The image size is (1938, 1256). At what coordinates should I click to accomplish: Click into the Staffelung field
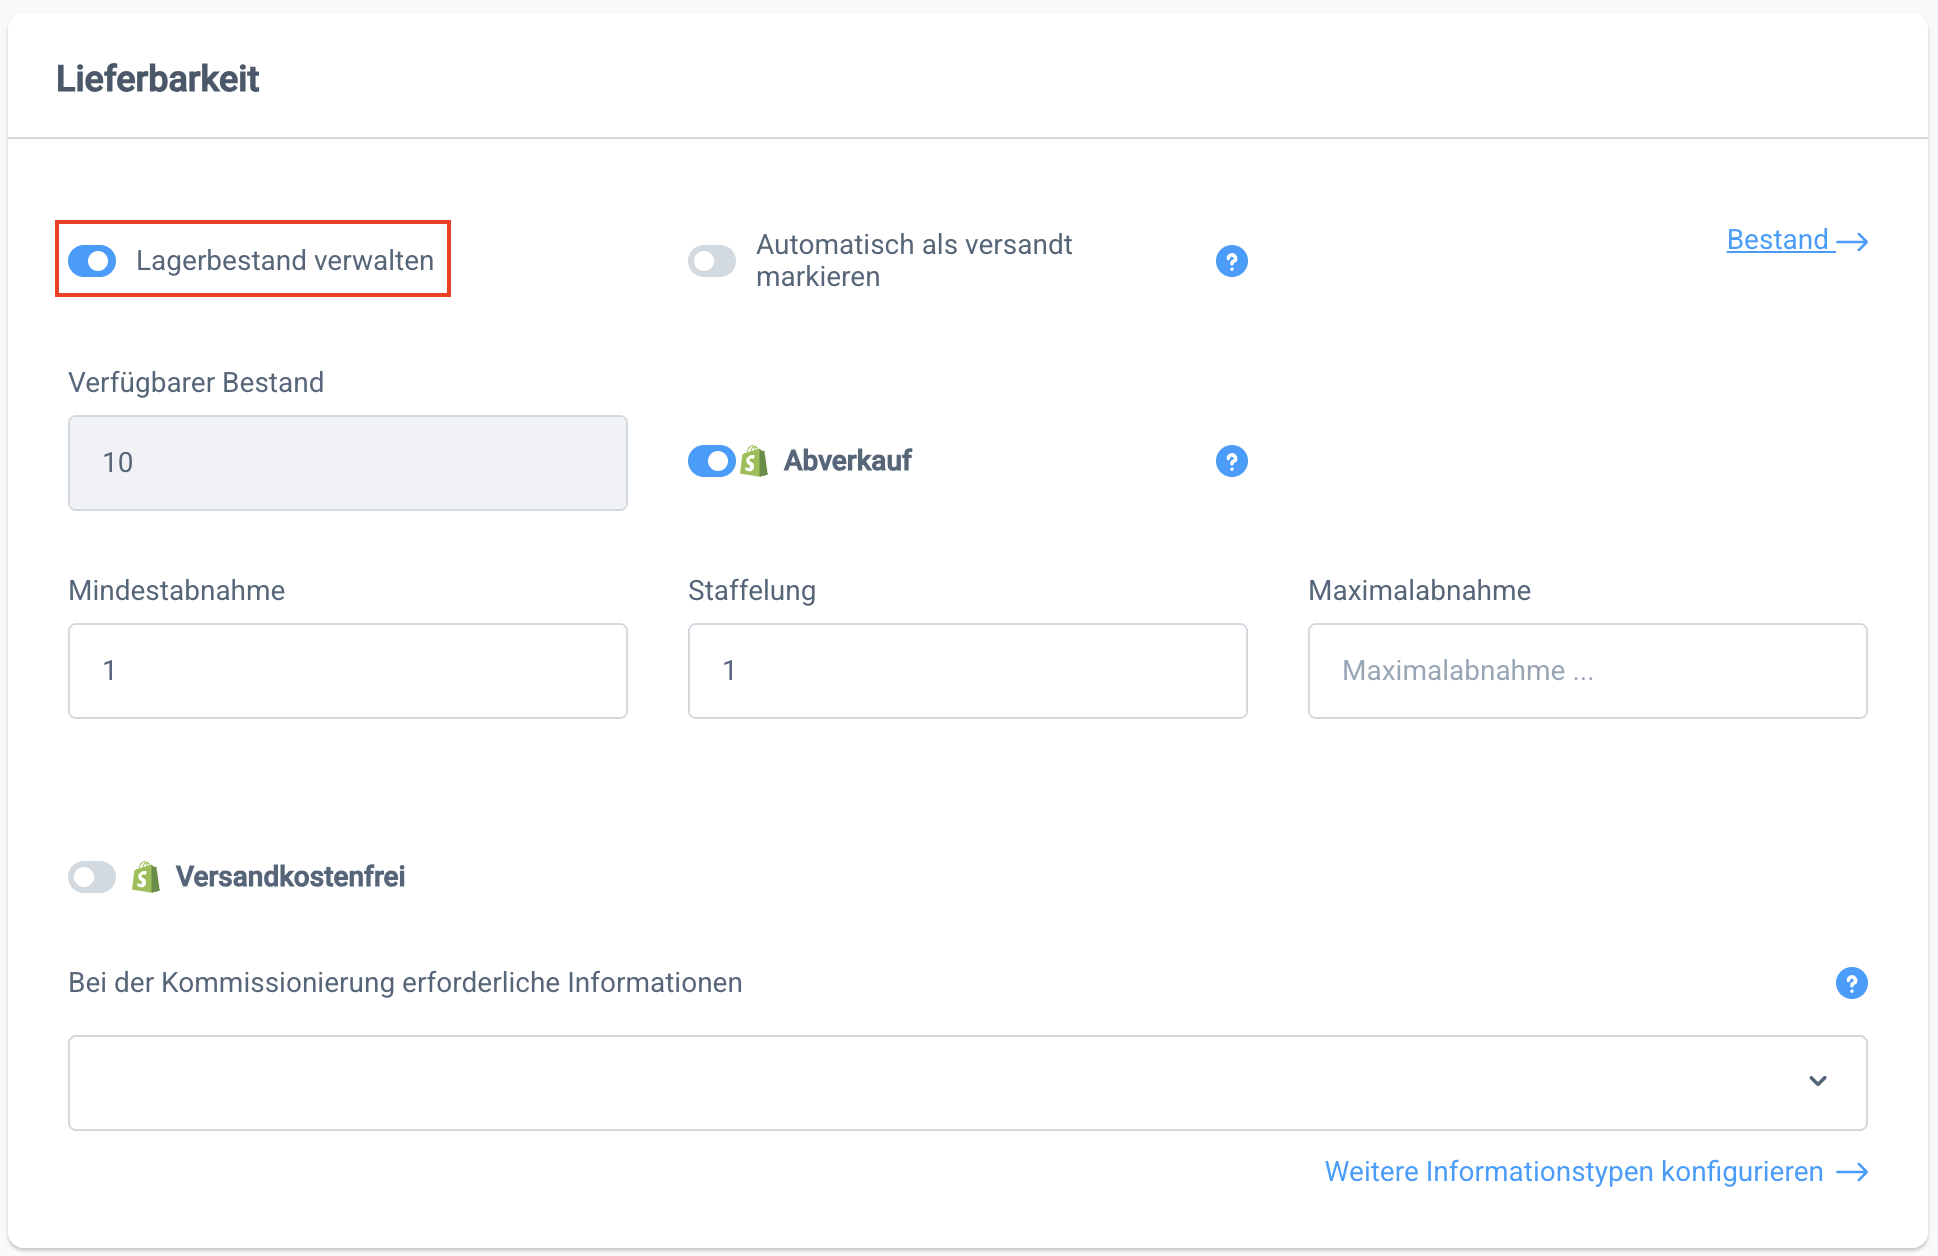(967, 671)
